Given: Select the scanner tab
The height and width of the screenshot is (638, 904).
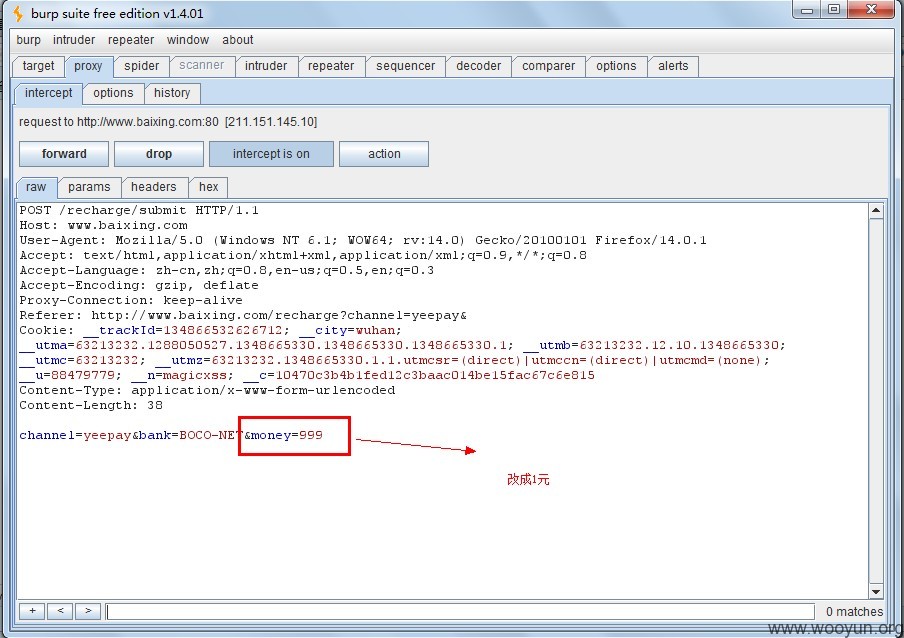Looking at the screenshot, I should tap(201, 65).
